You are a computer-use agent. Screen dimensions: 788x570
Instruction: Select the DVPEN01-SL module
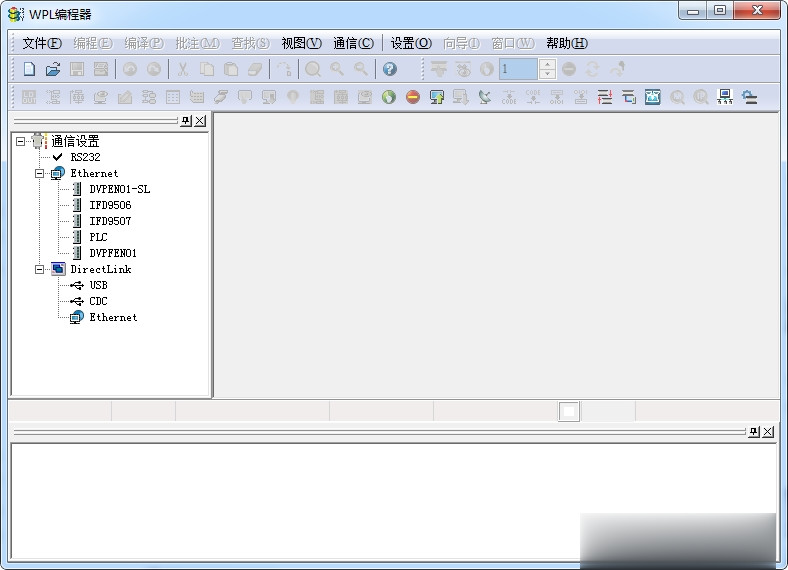(120, 189)
